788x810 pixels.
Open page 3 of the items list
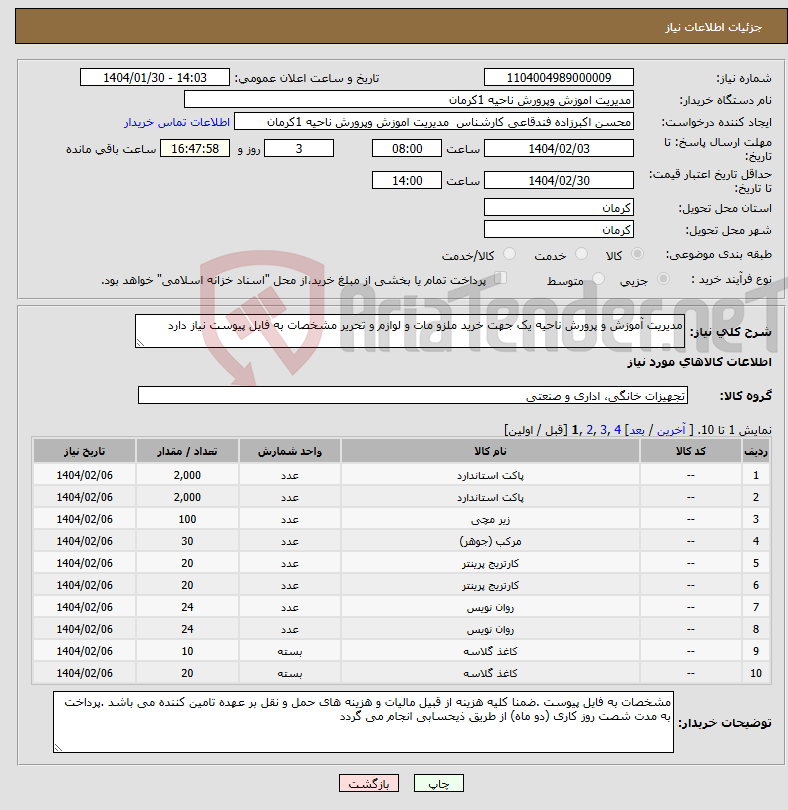pos(603,430)
